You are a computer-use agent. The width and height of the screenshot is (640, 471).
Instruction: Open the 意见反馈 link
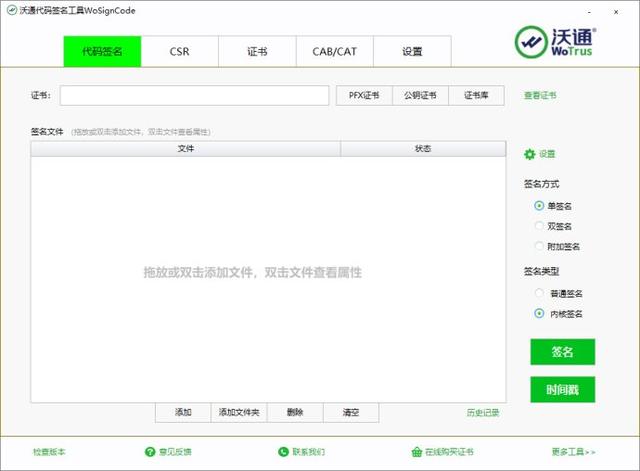[175, 452]
